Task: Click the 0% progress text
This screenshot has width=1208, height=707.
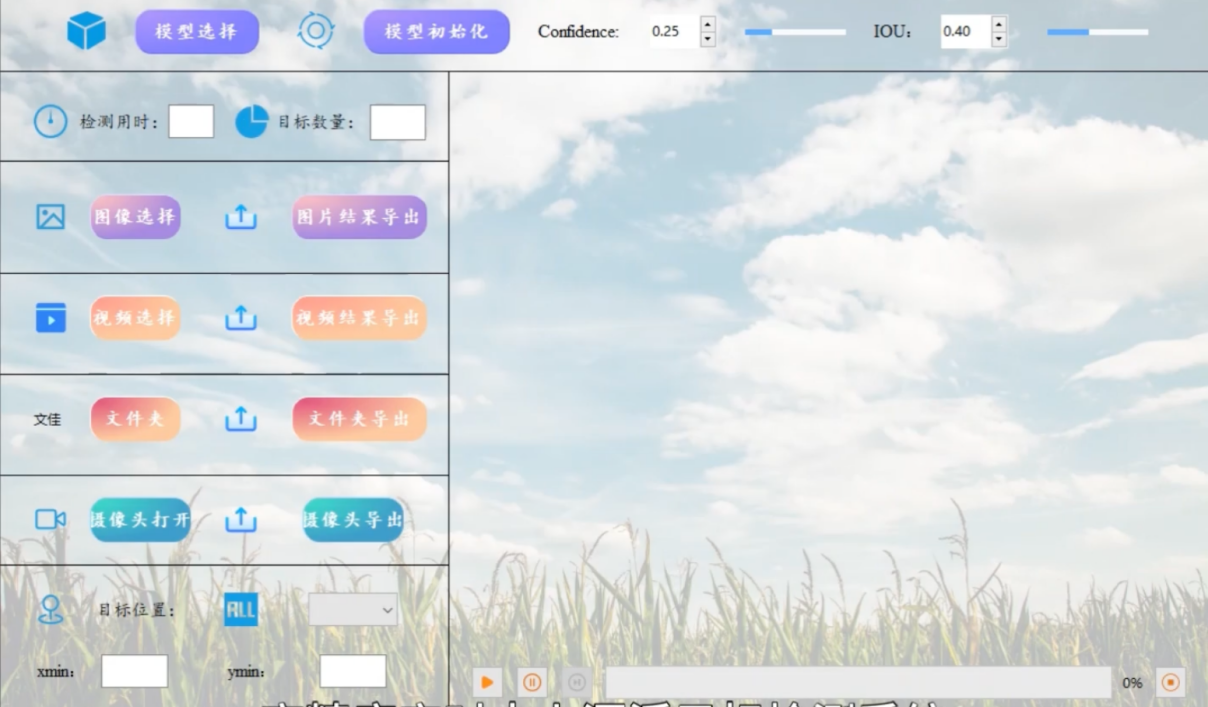Action: tap(1132, 683)
